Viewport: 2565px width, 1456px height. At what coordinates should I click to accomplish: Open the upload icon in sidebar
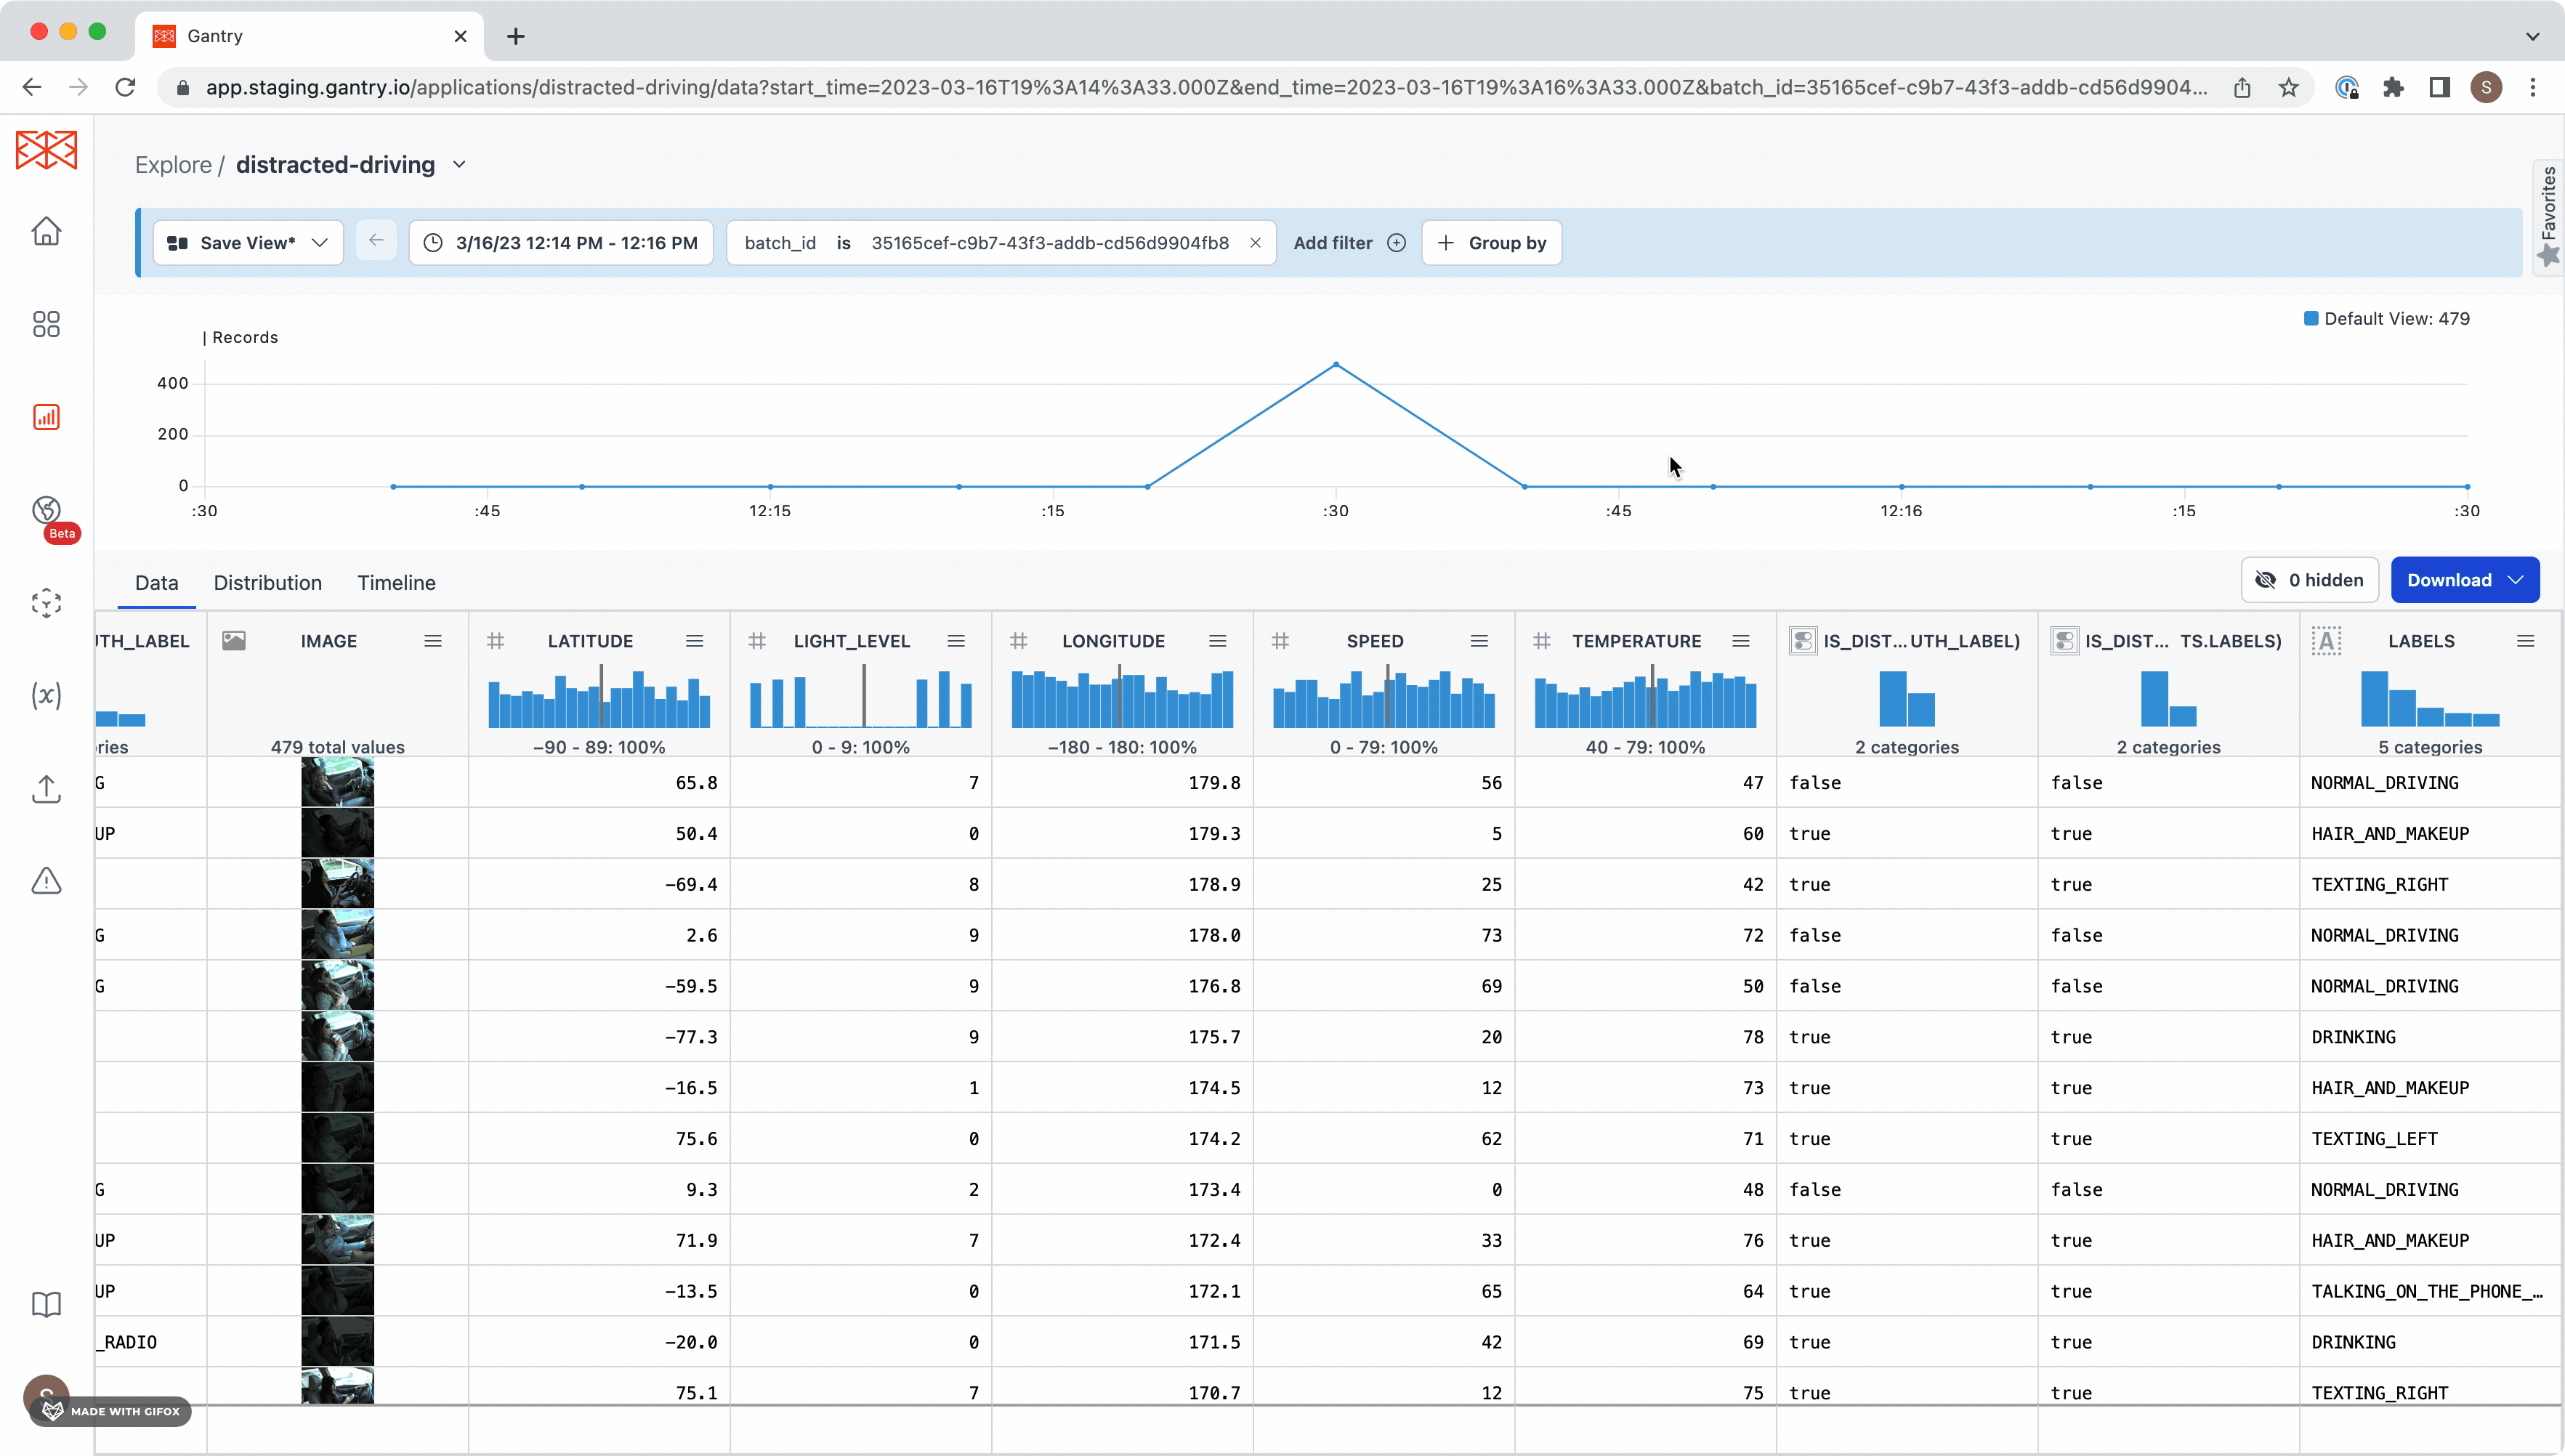click(46, 789)
